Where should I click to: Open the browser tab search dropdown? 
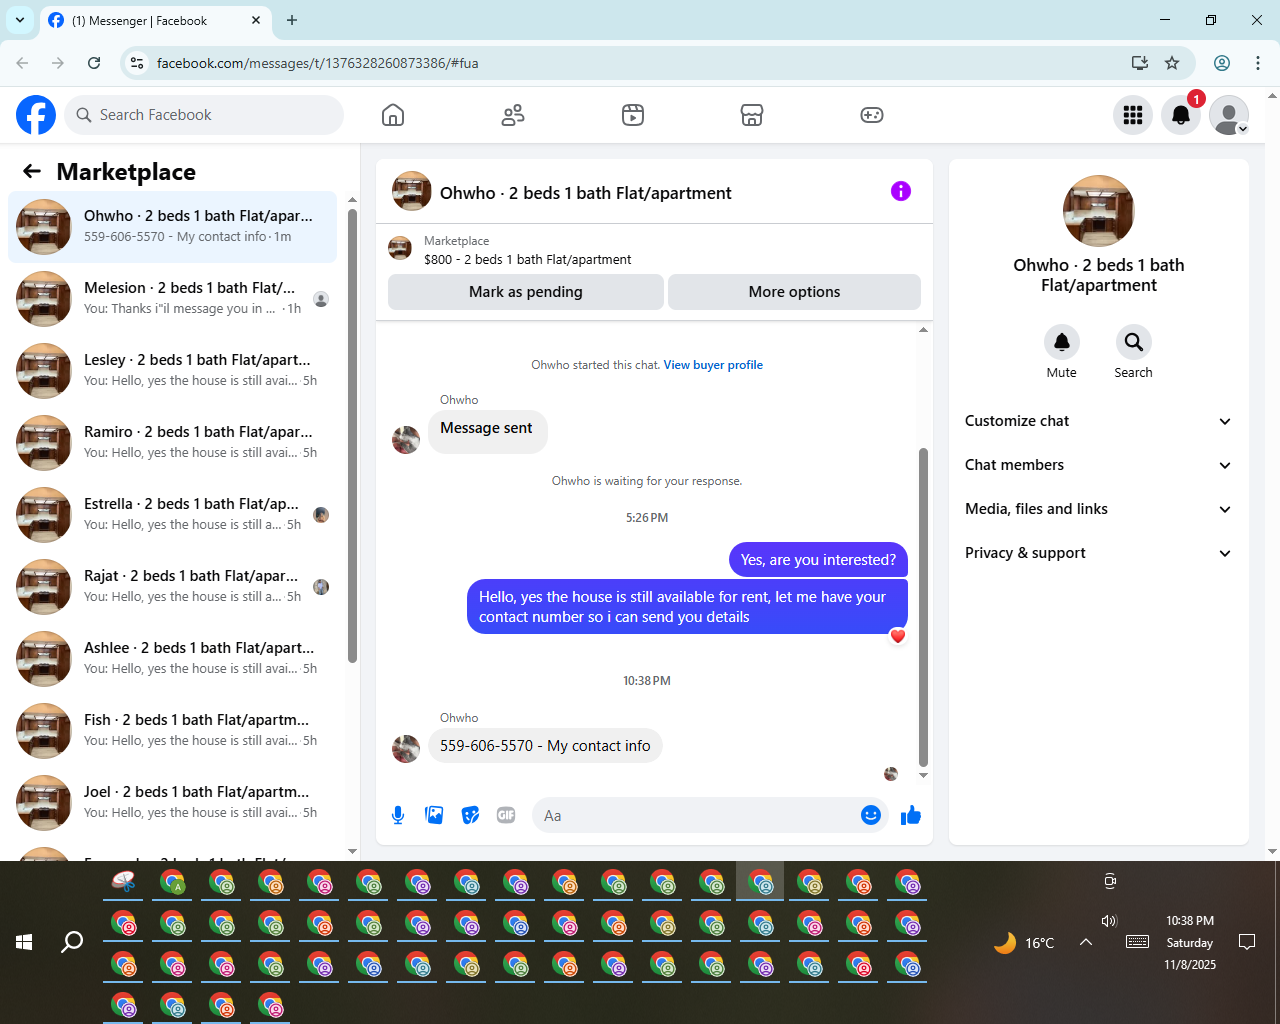click(20, 20)
